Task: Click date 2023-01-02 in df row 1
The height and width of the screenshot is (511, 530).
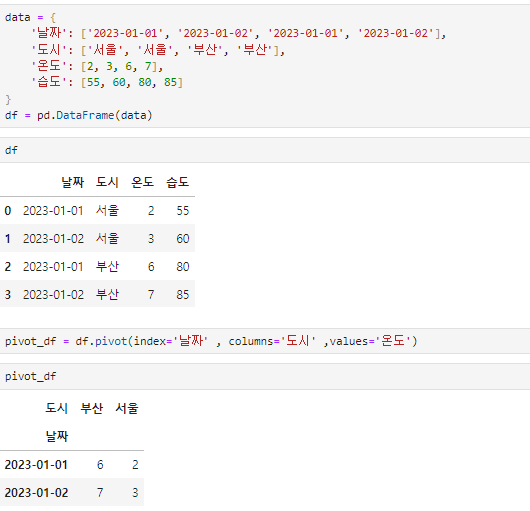Action: coord(53,239)
